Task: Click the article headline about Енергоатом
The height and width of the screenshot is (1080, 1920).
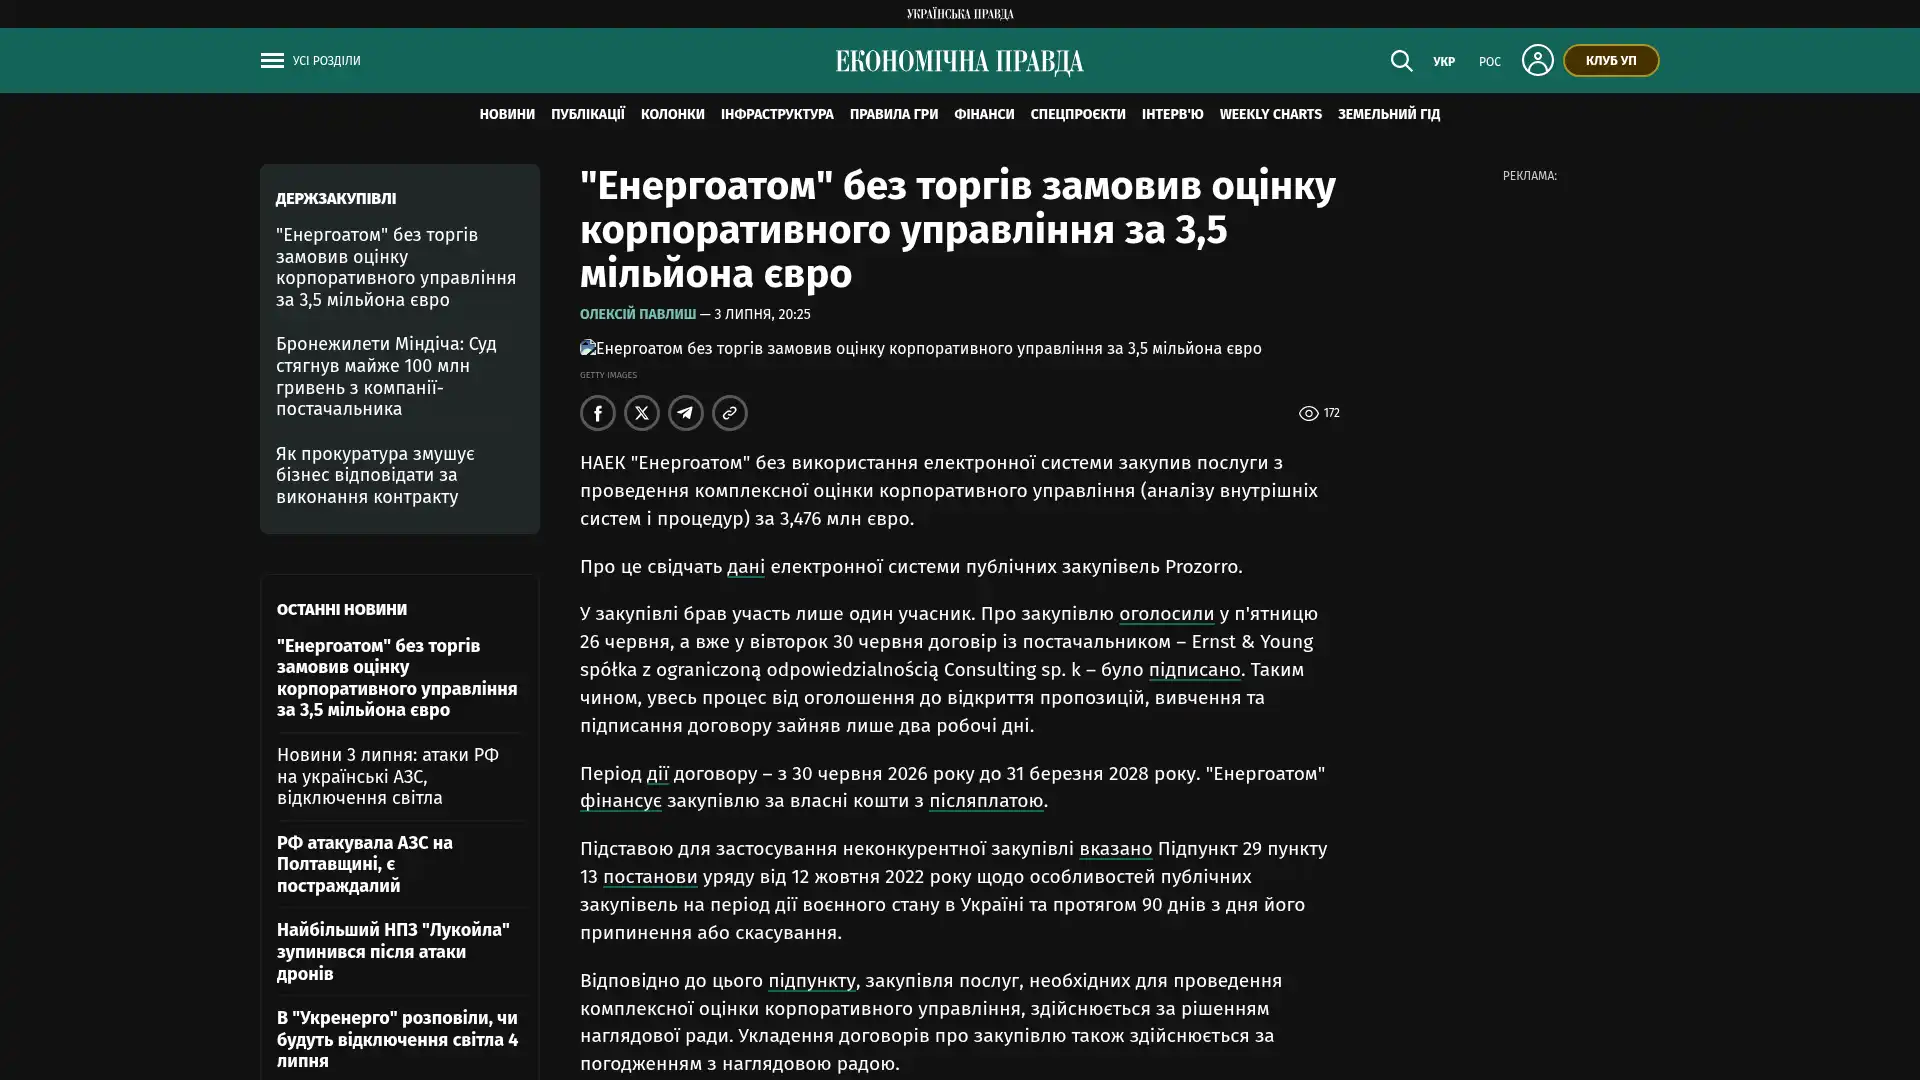Action: pyautogui.click(x=958, y=230)
